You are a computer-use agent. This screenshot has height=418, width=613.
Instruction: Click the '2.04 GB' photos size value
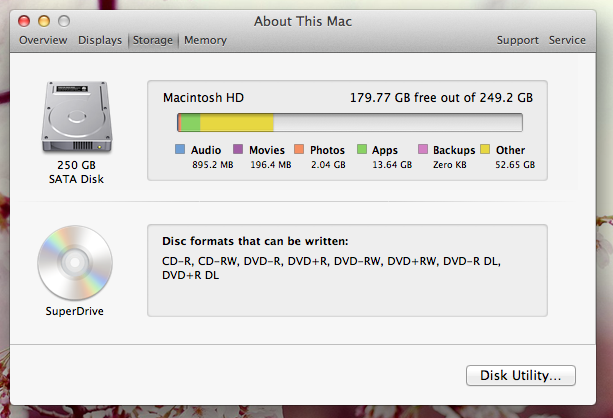point(328,165)
